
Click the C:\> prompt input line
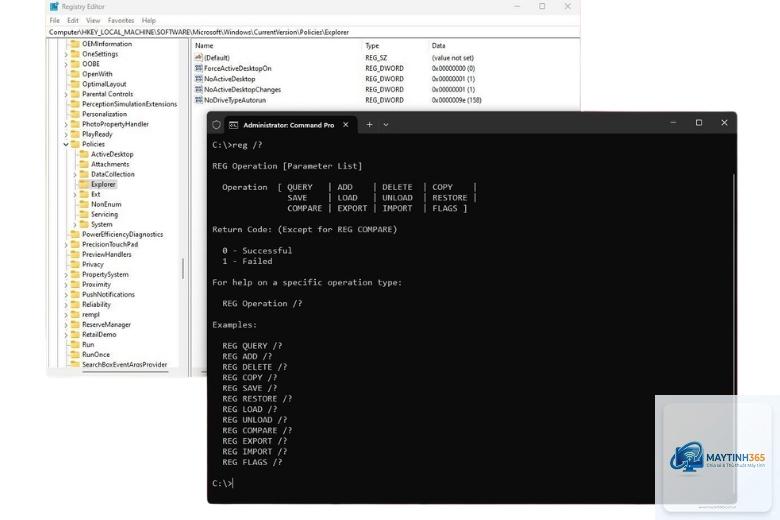click(x=222, y=483)
